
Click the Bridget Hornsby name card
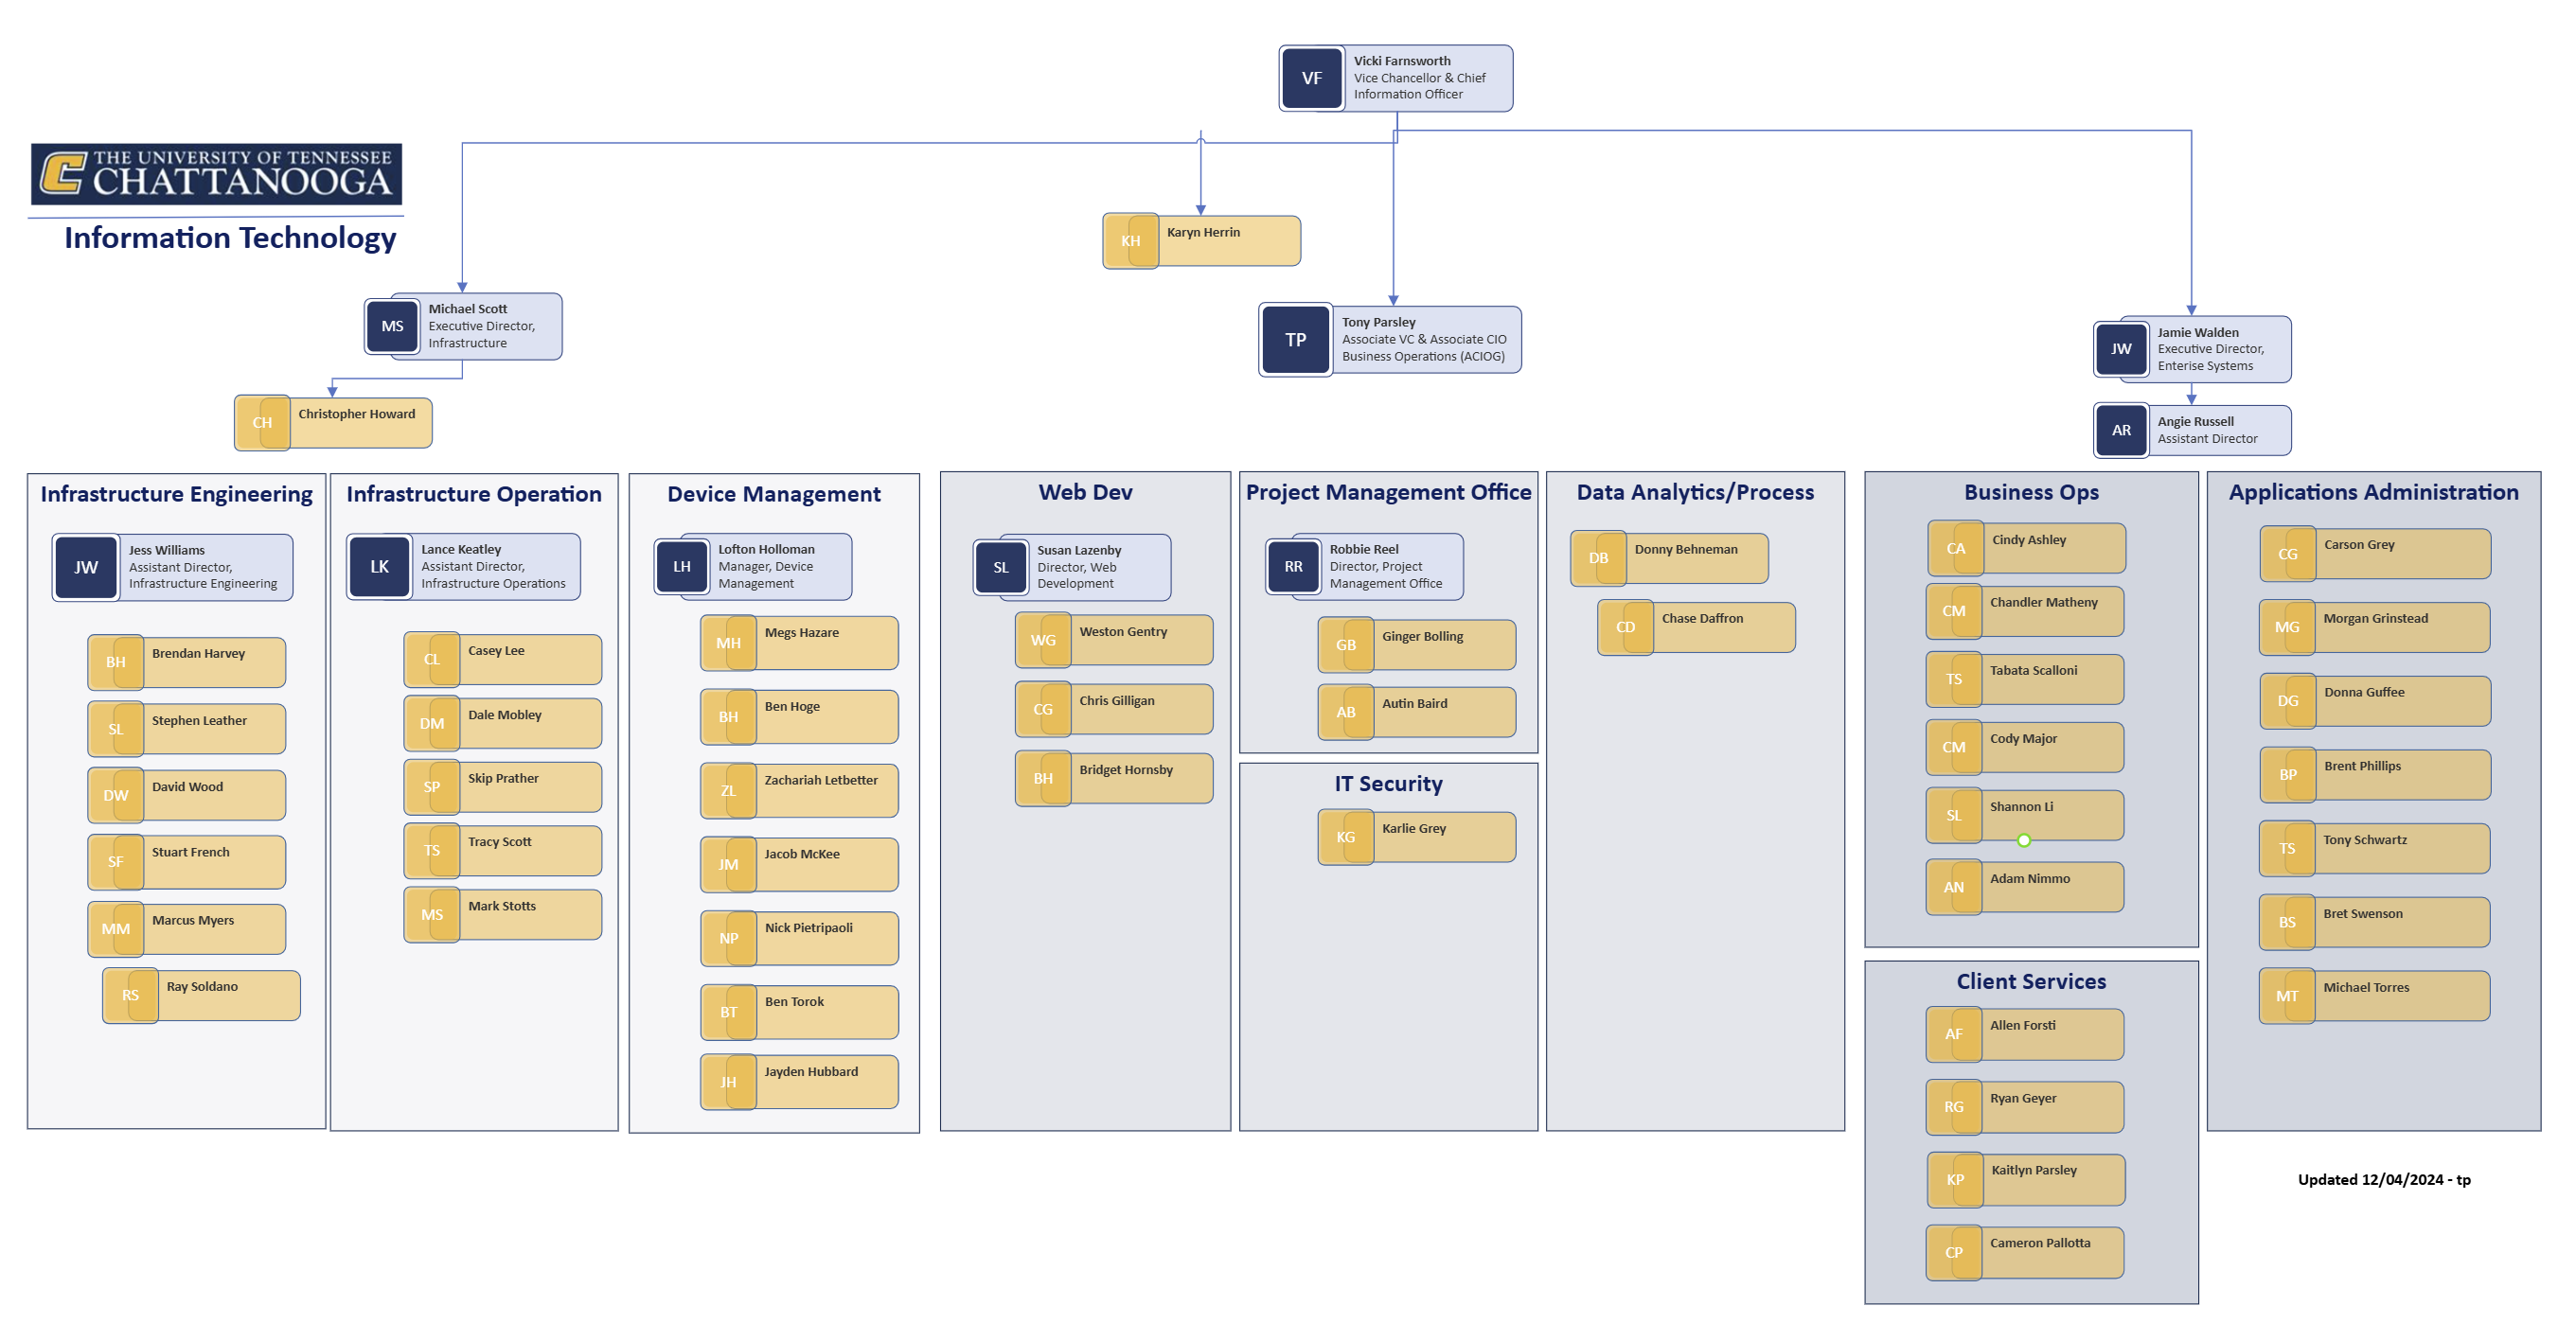[x=1114, y=778]
